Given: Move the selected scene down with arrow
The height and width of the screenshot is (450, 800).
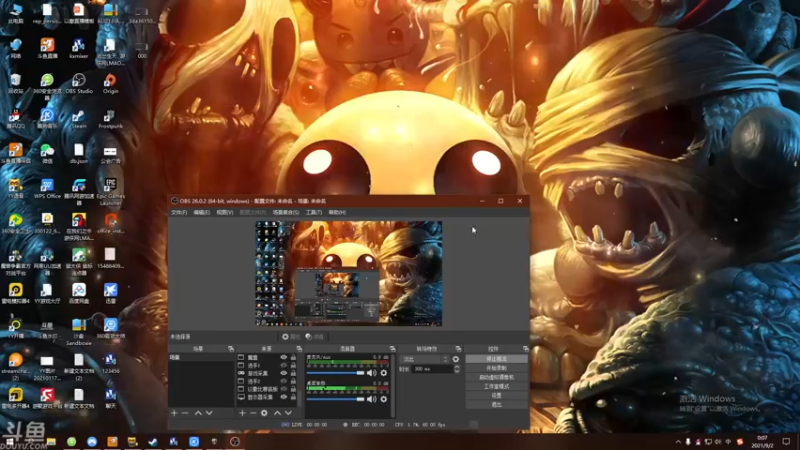Looking at the screenshot, I should click(x=210, y=413).
